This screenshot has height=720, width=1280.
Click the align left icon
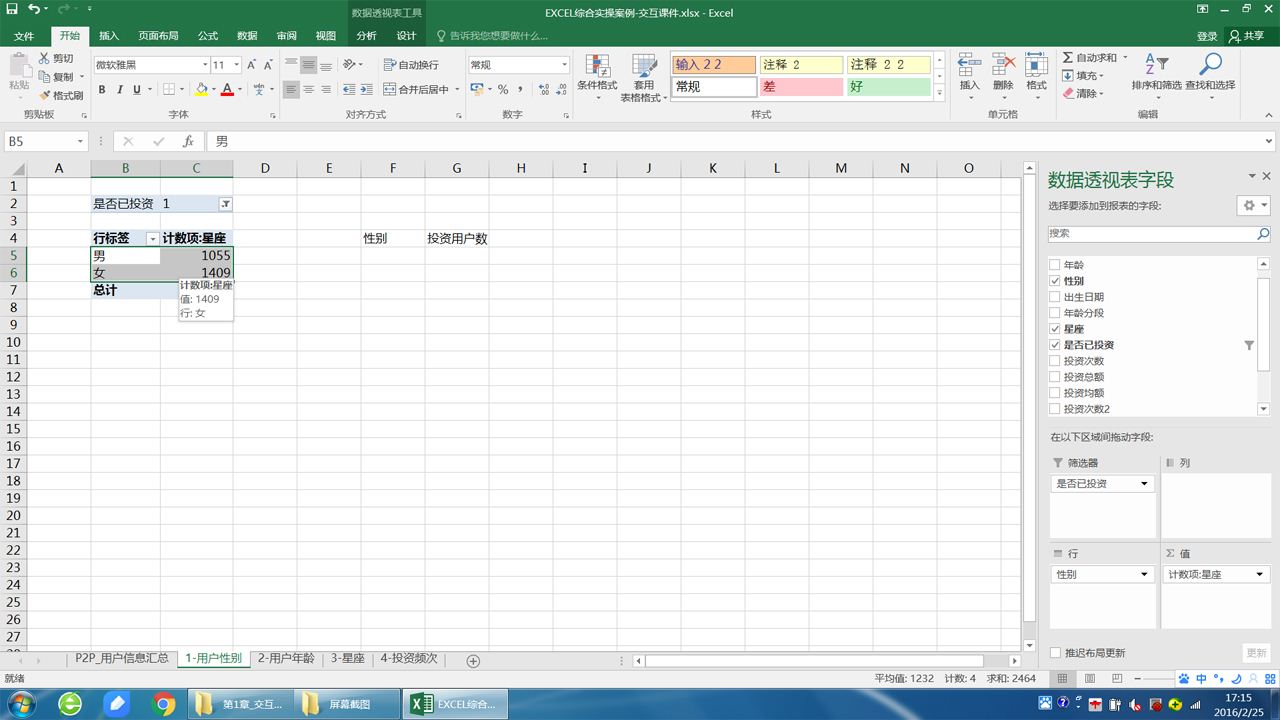coord(291,90)
